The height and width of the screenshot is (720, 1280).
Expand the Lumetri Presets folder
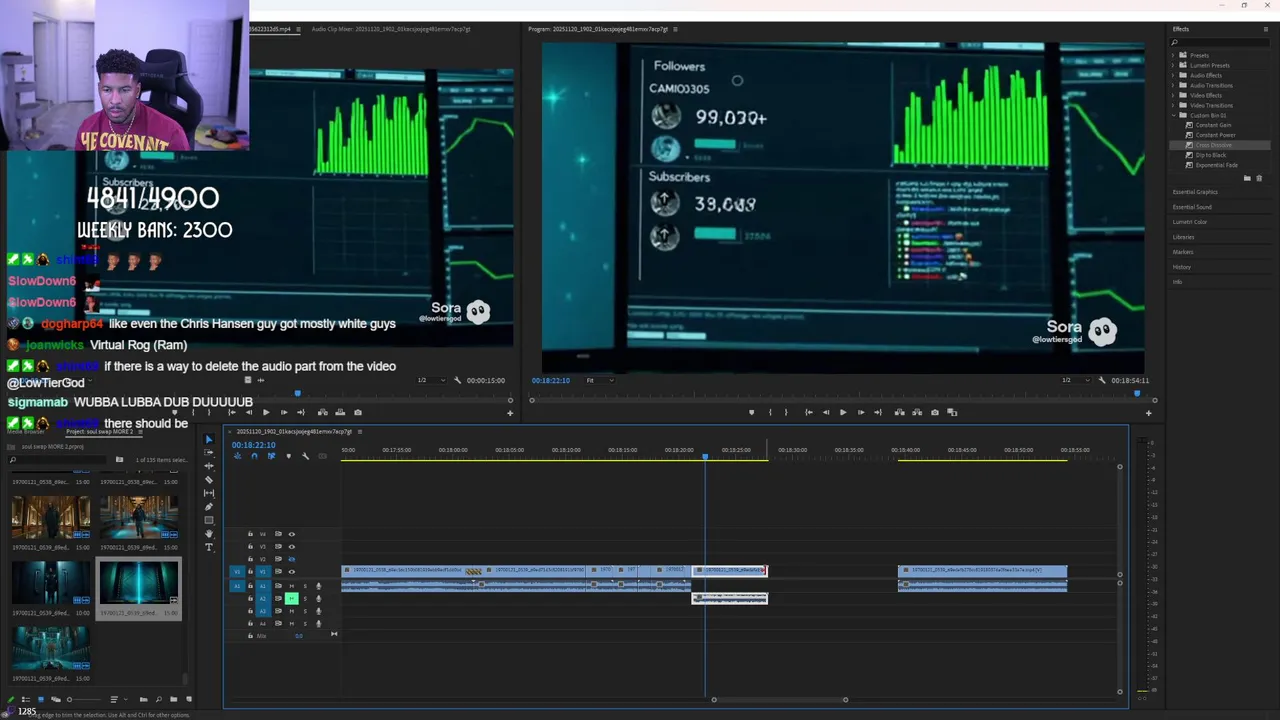click(x=1174, y=65)
